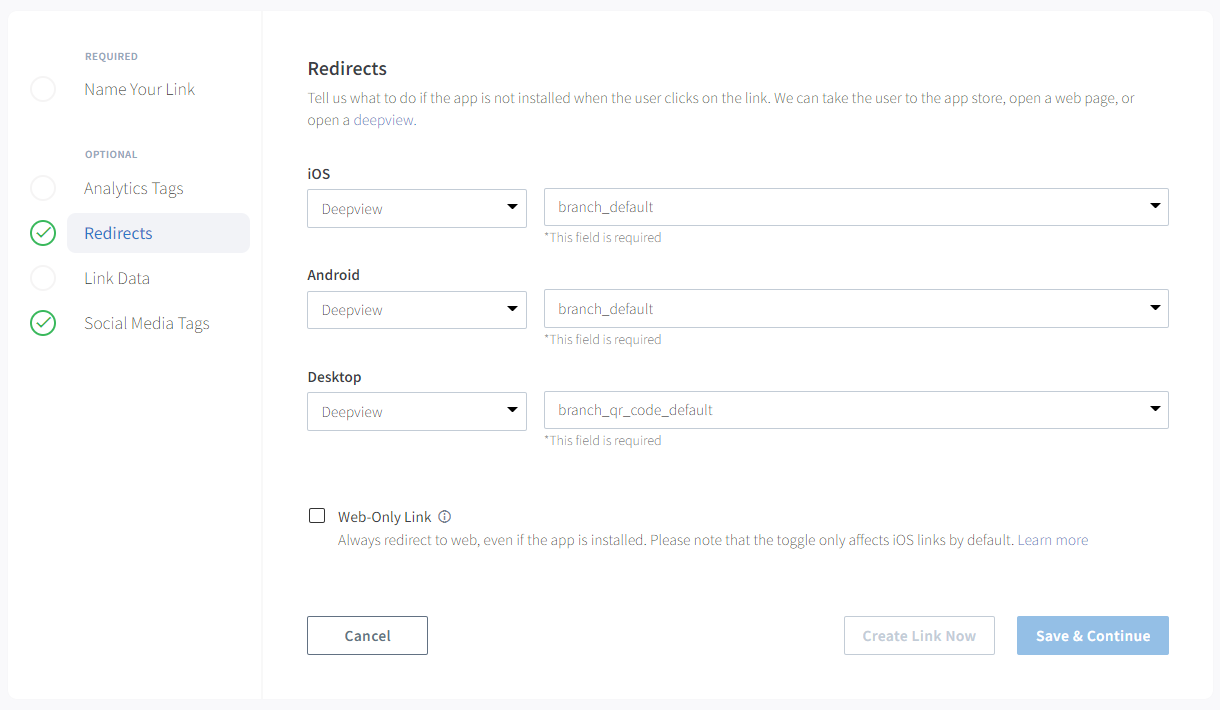Expand the iOS branch_default deepview dropdown
This screenshot has height=710, width=1220.
[855, 207]
